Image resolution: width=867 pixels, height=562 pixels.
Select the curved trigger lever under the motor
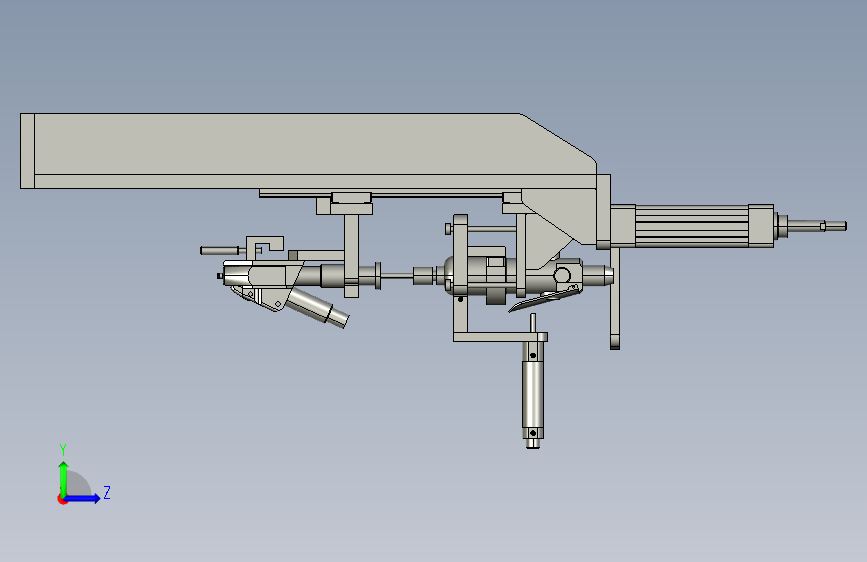coord(545,299)
